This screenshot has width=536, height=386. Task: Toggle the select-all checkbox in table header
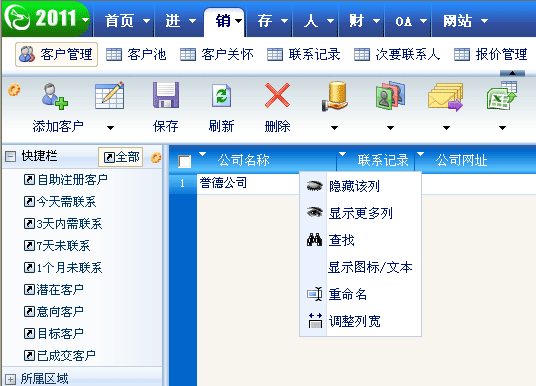tap(184, 161)
